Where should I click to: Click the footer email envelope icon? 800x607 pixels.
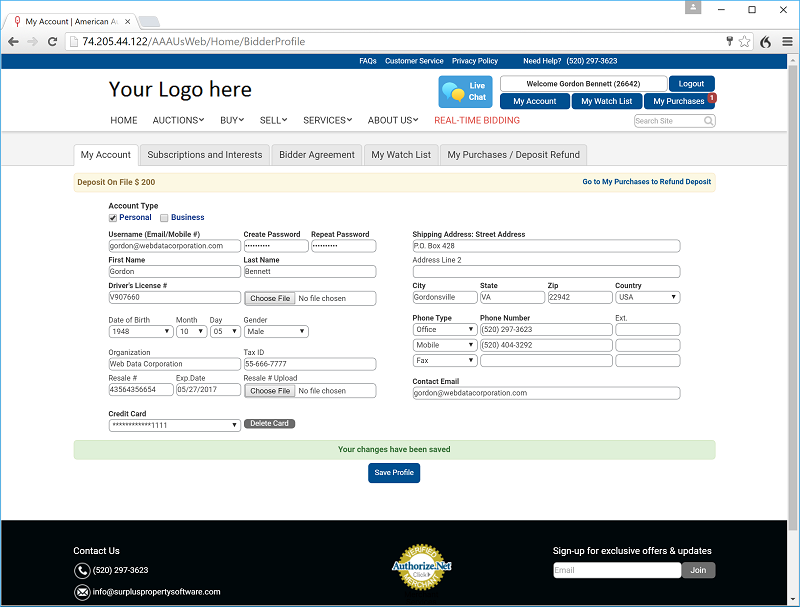tap(82, 592)
